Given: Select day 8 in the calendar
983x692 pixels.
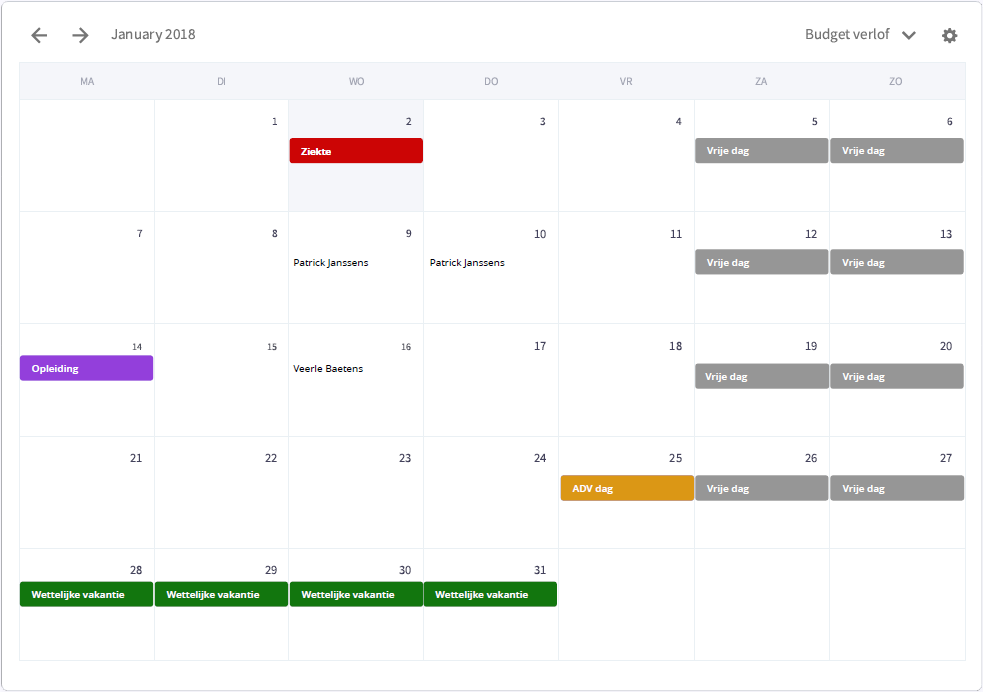Looking at the screenshot, I should (221, 268).
